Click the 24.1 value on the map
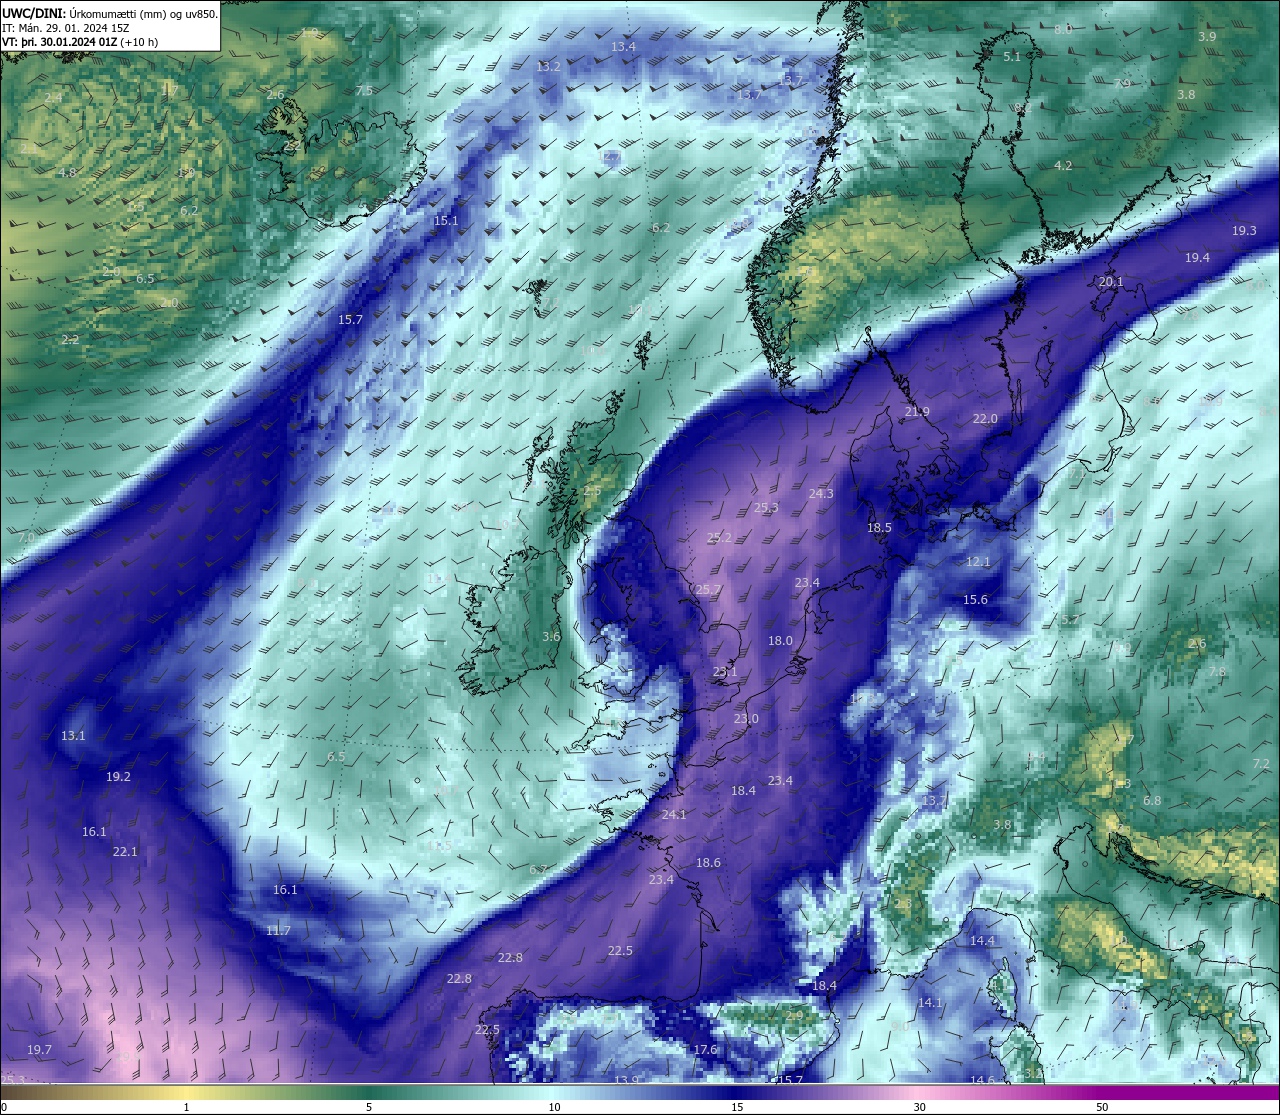1280x1115 pixels. tap(674, 815)
